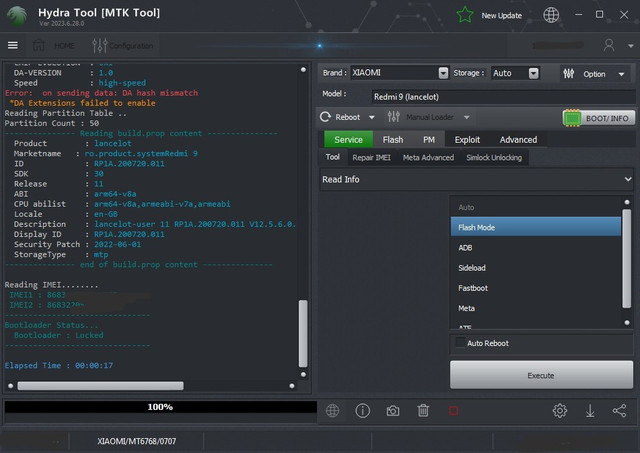Click the Security Patch 2022-06-01 line
This screenshot has width=640, height=453.
pyautogui.click(x=77, y=244)
